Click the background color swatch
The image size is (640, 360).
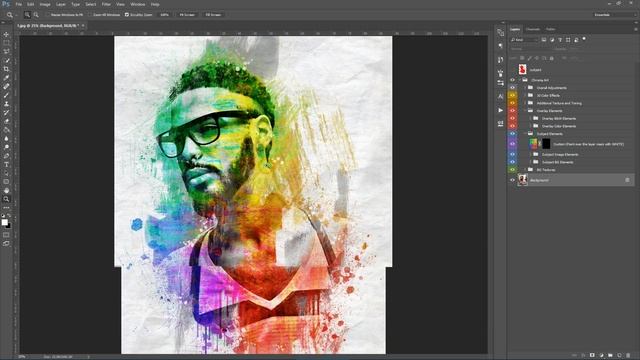point(8,225)
